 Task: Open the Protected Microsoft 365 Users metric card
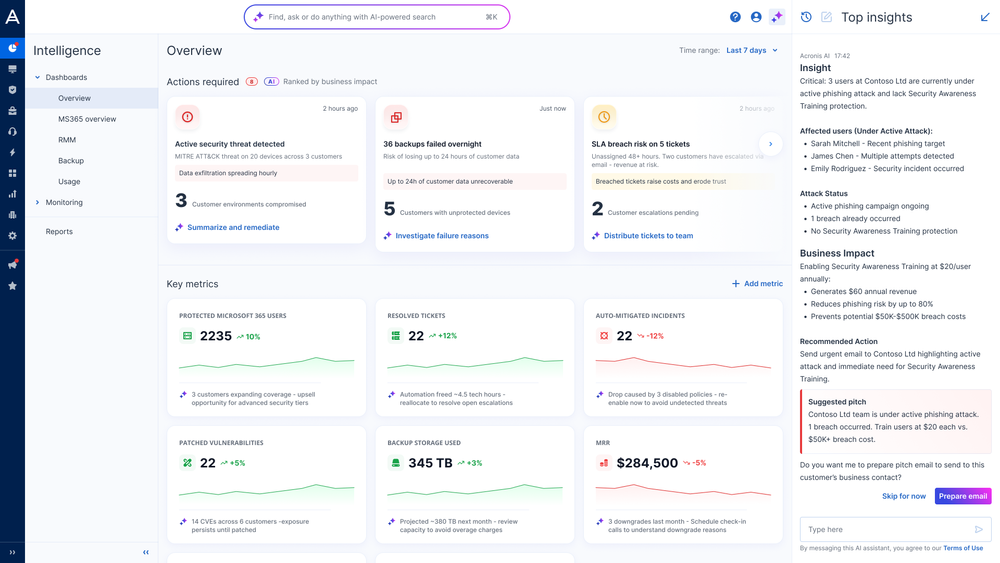267,358
